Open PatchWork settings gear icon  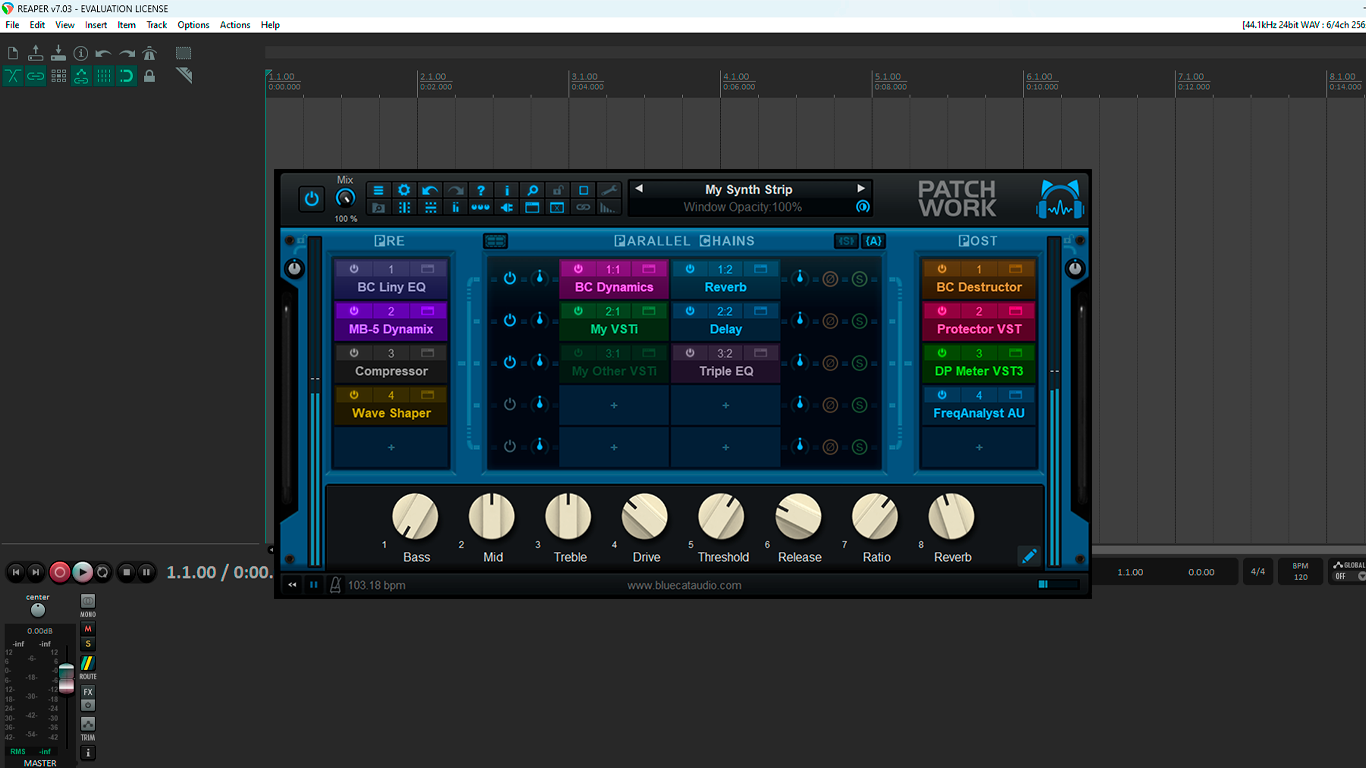tap(404, 190)
